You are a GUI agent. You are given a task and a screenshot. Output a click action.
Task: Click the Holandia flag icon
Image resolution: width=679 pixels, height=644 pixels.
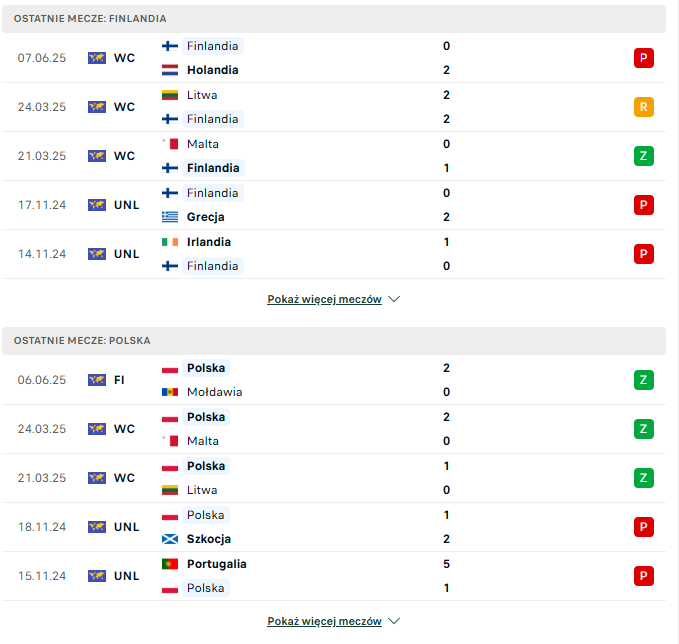pos(170,70)
